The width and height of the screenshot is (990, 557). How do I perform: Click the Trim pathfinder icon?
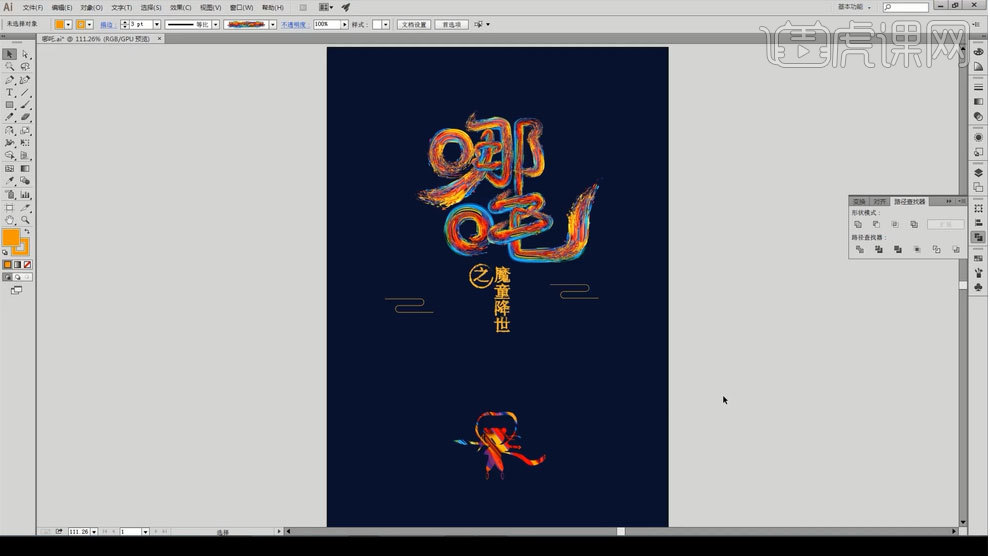pos(878,249)
